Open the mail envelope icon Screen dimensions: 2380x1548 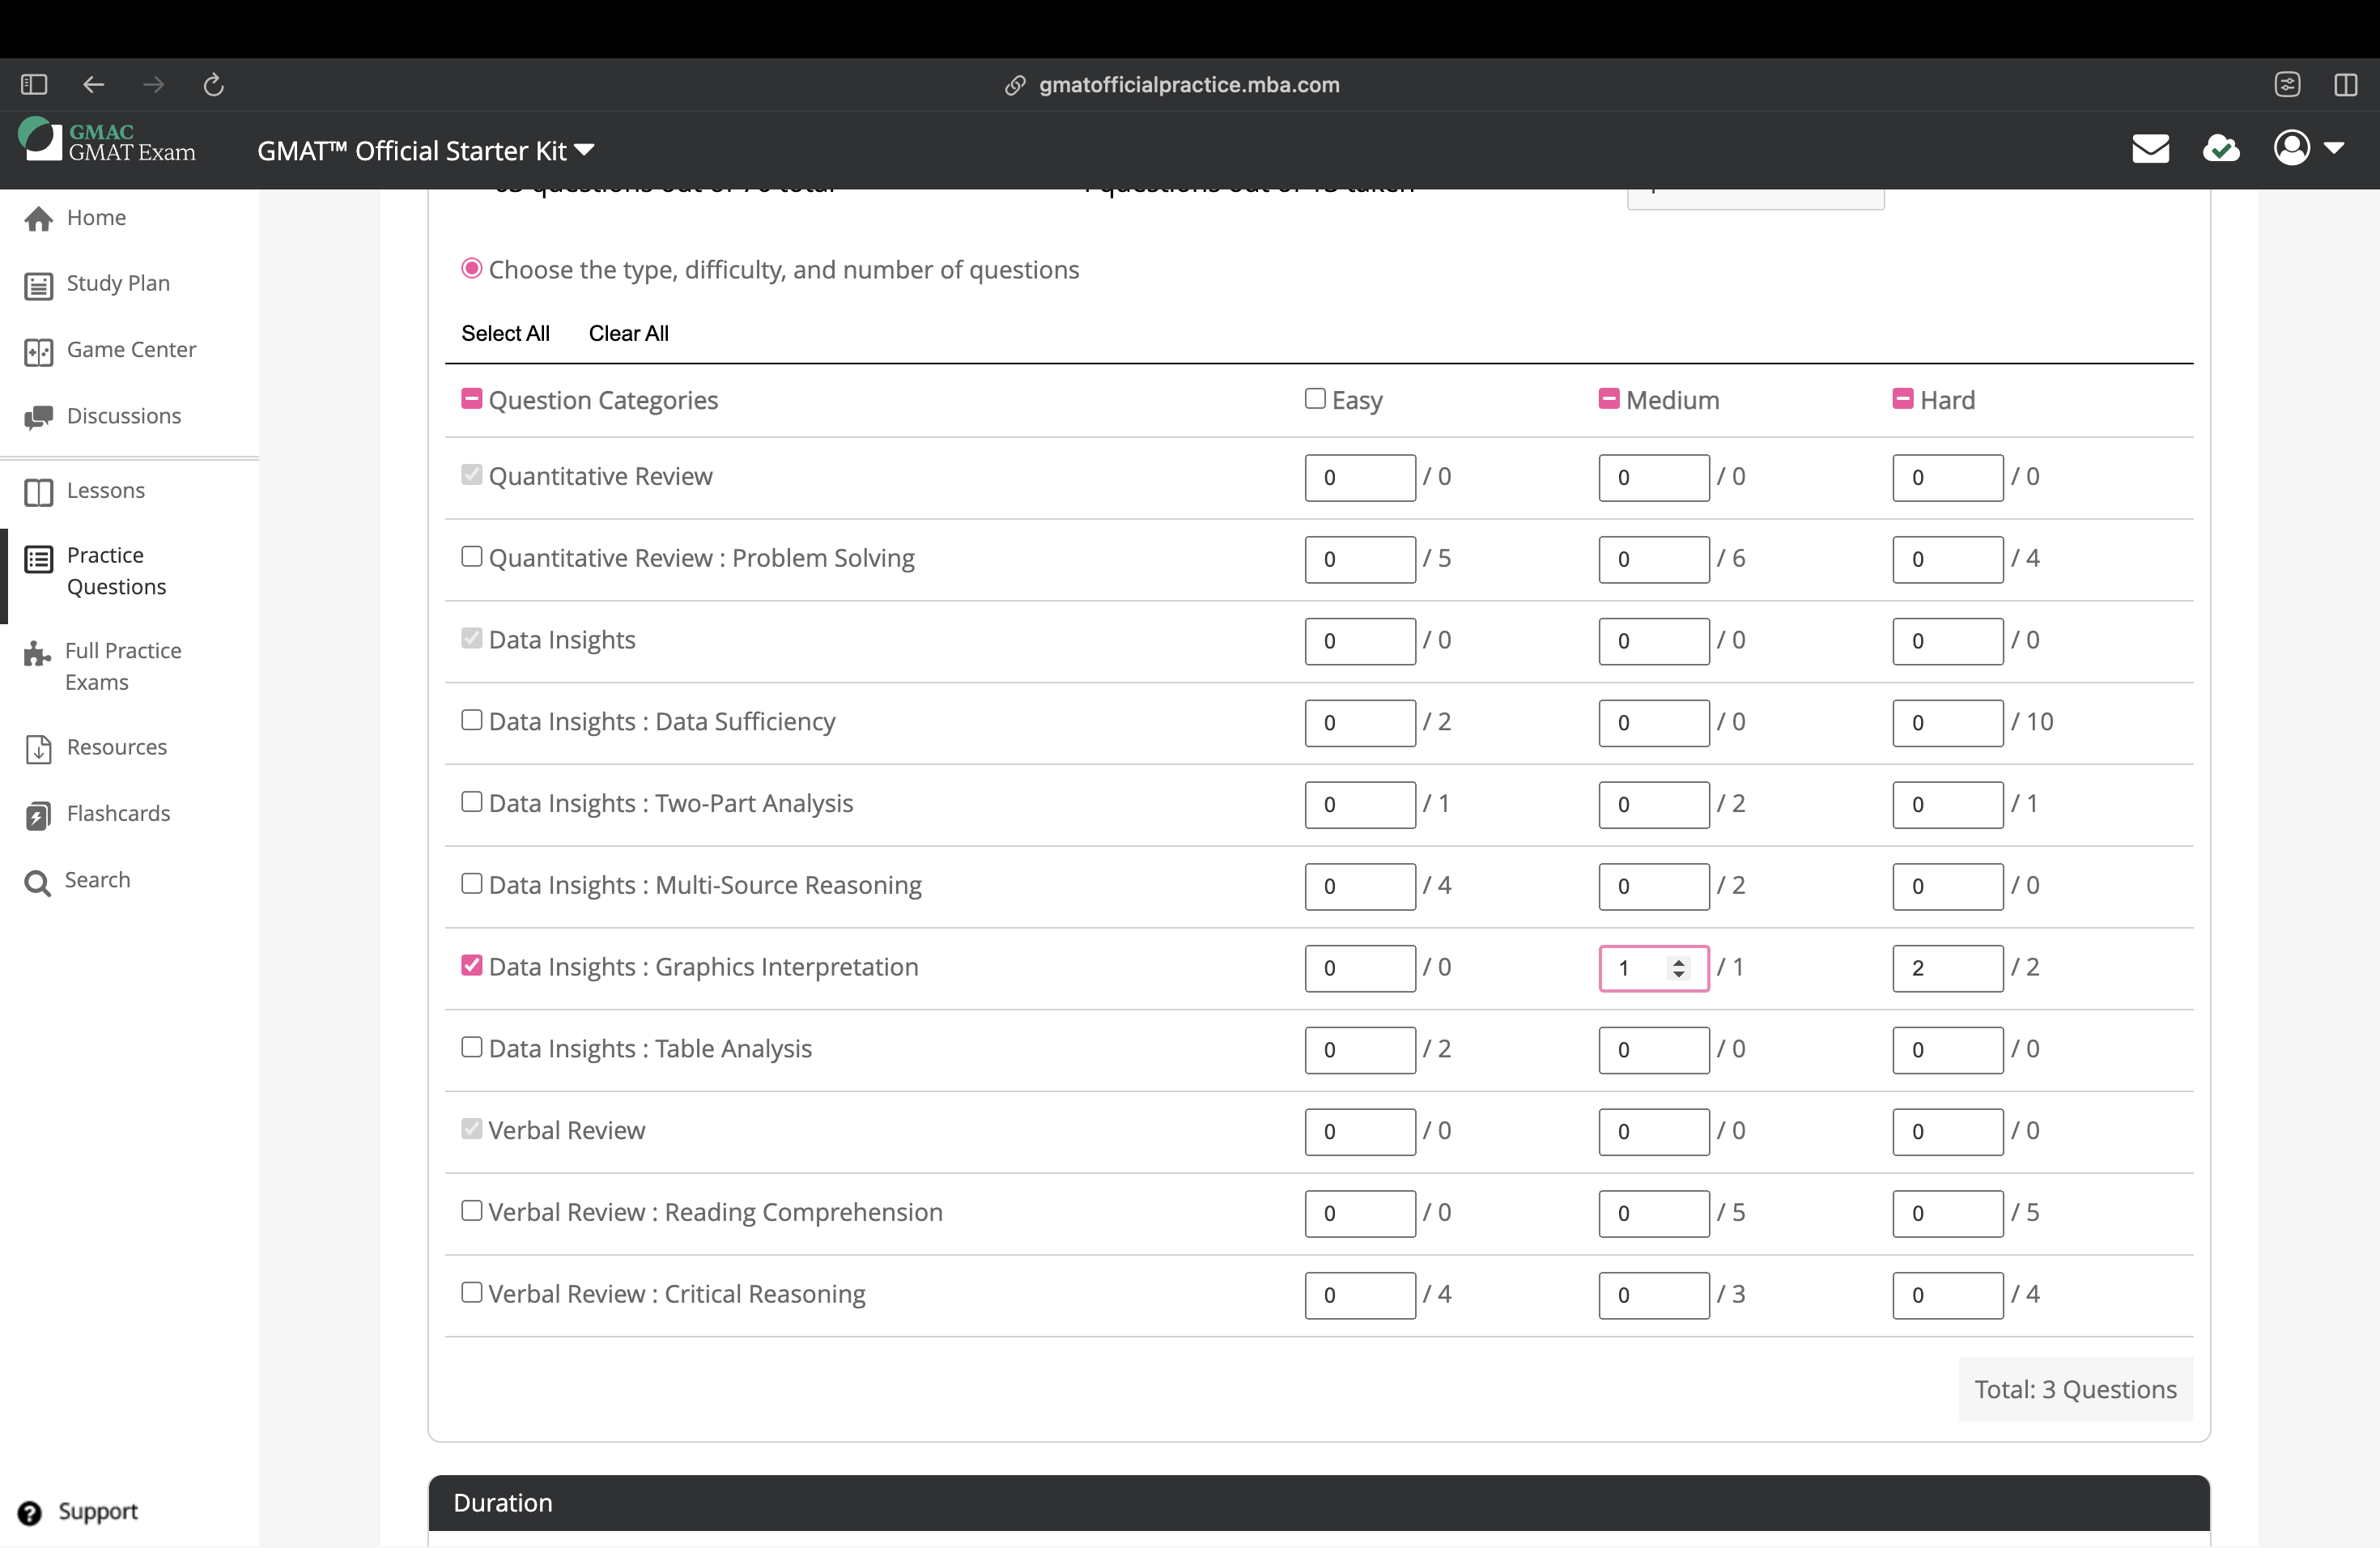pyautogui.click(x=2150, y=149)
